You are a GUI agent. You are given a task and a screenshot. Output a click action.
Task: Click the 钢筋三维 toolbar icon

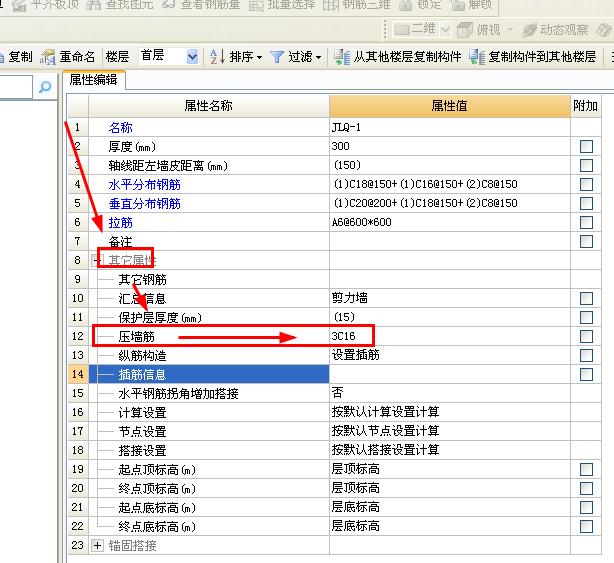tap(331, 5)
